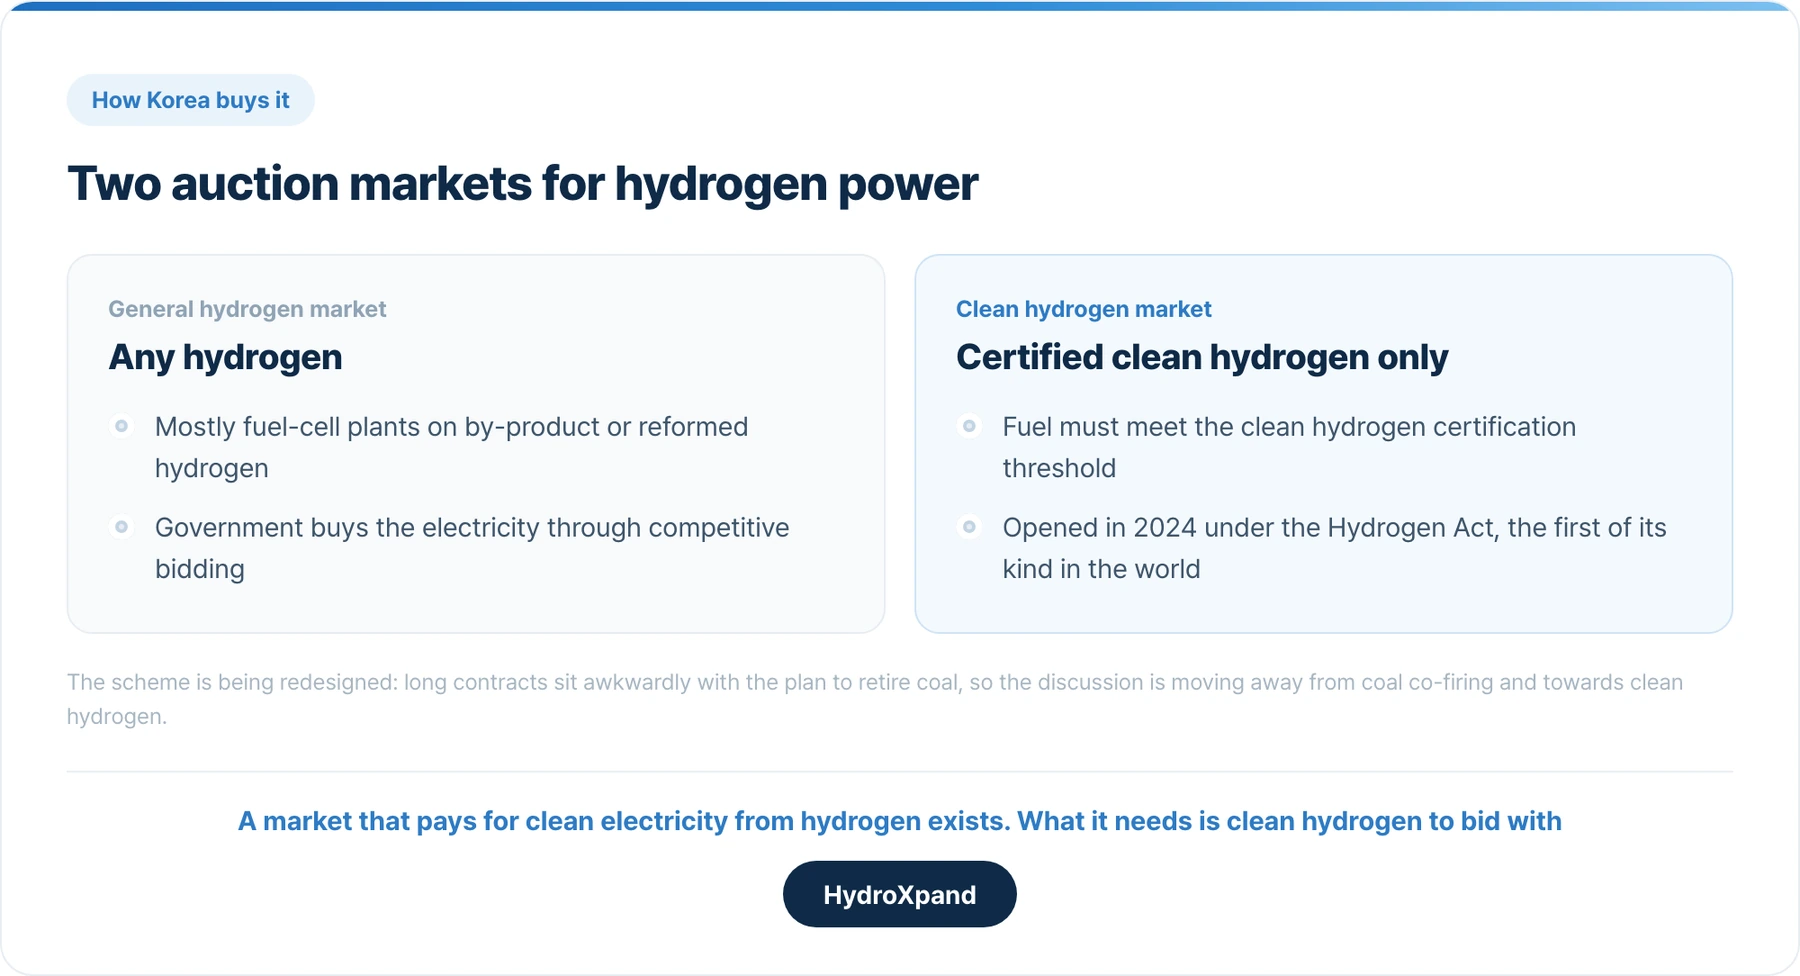Click the 'Government buys the electricity through competitive bidding' text
Screen dimensions: 1800x976
tap(472, 548)
